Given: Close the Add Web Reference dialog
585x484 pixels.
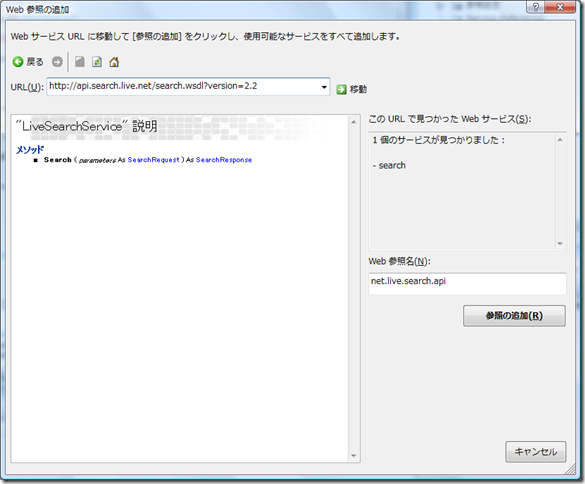Looking at the screenshot, I should [x=560, y=7].
